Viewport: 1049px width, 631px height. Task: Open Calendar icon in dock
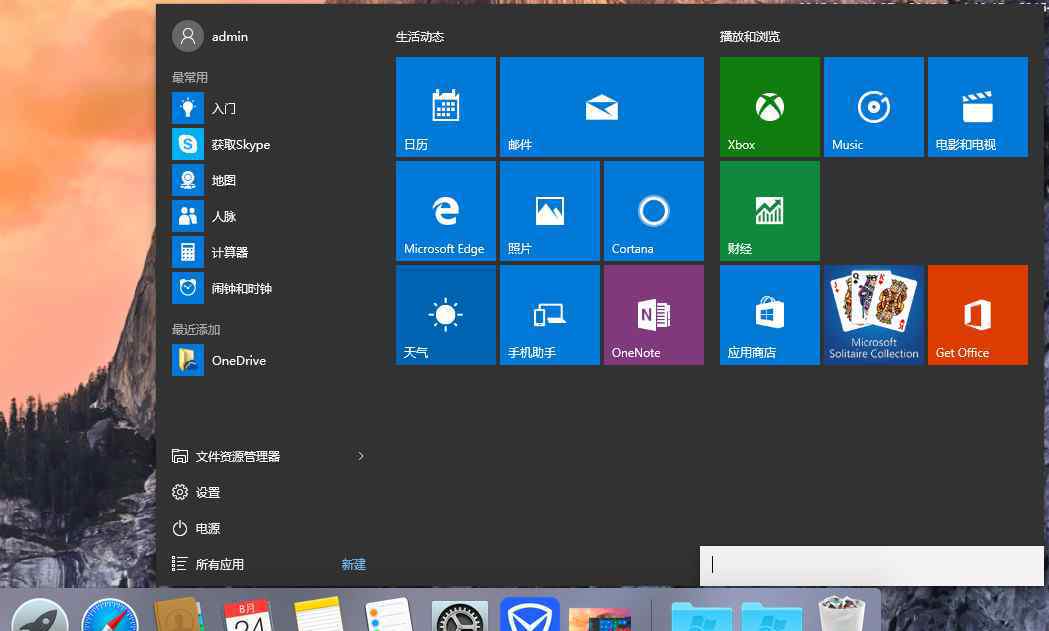coord(248,616)
